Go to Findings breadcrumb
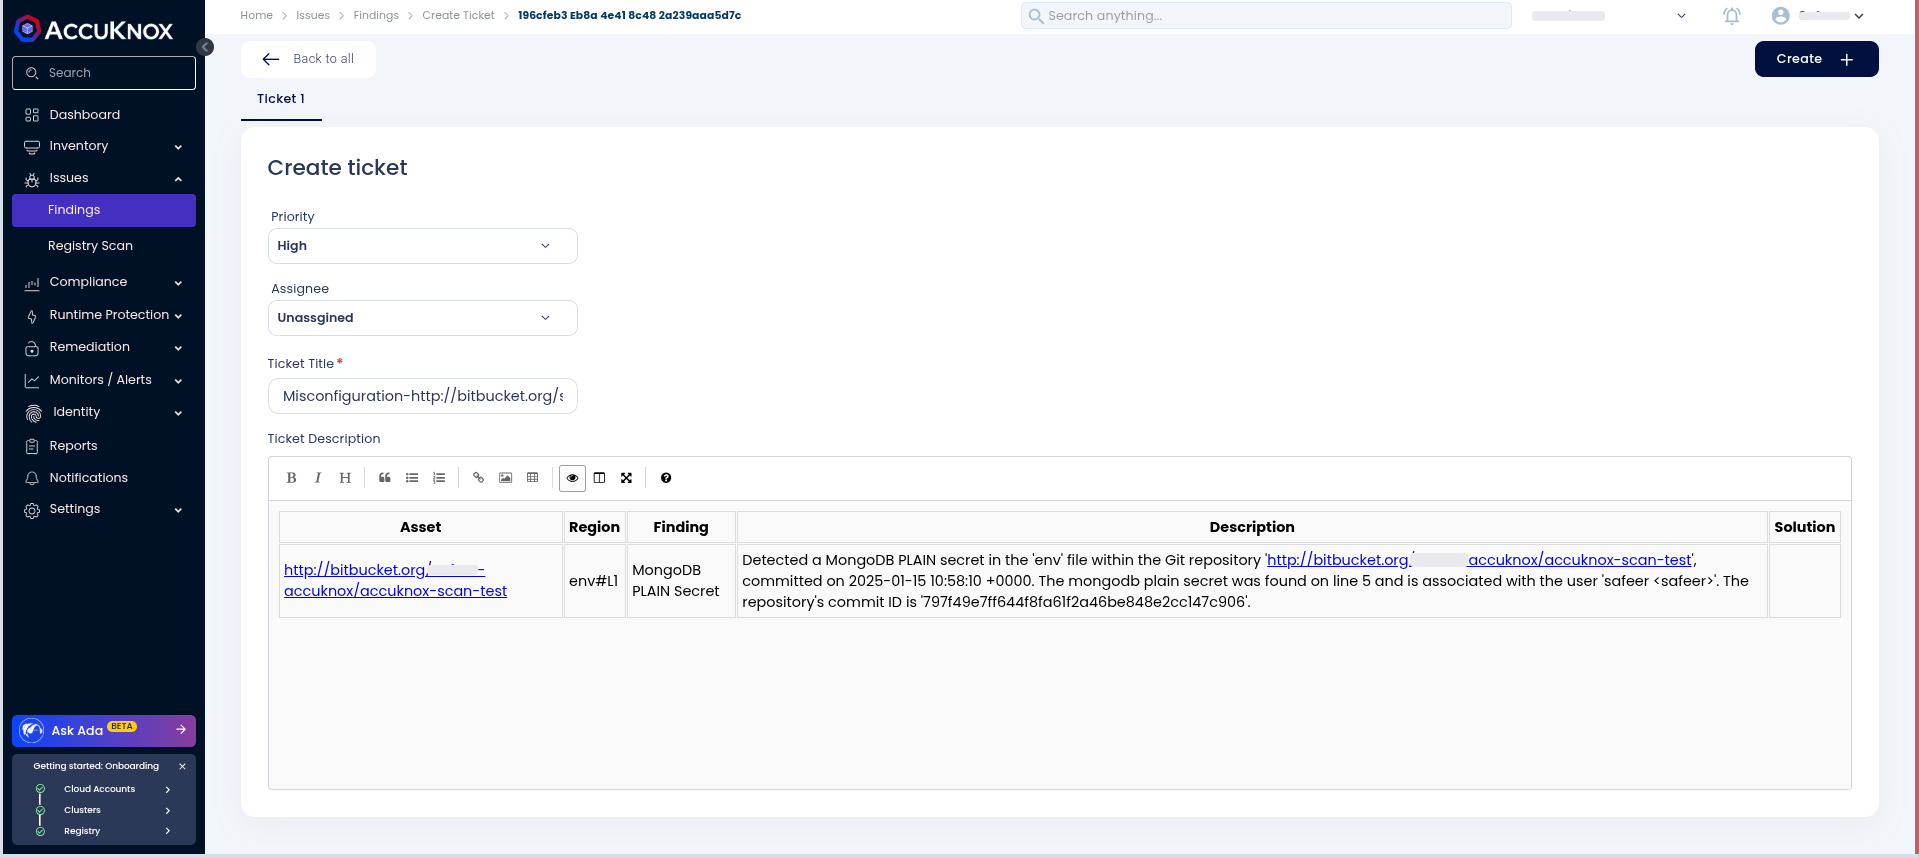This screenshot has height=858, width=1919. (376, 15)
